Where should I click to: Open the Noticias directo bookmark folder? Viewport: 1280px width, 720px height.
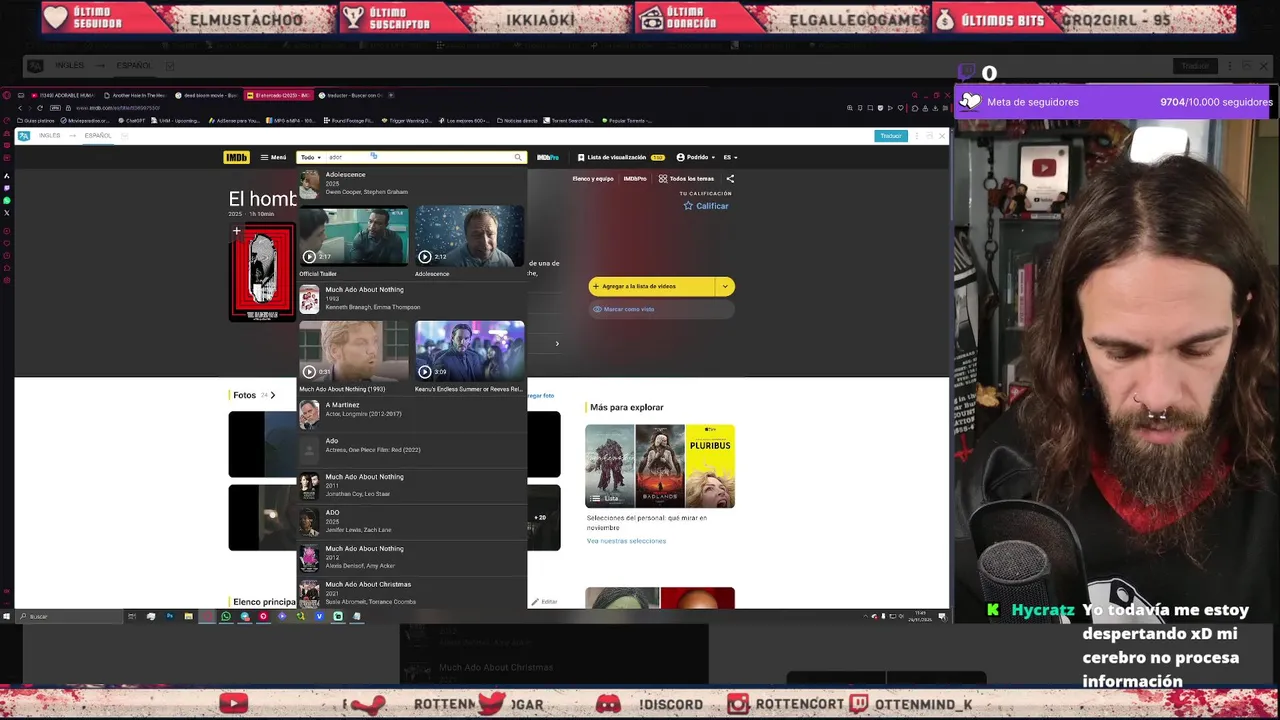(x=517, y=121)
